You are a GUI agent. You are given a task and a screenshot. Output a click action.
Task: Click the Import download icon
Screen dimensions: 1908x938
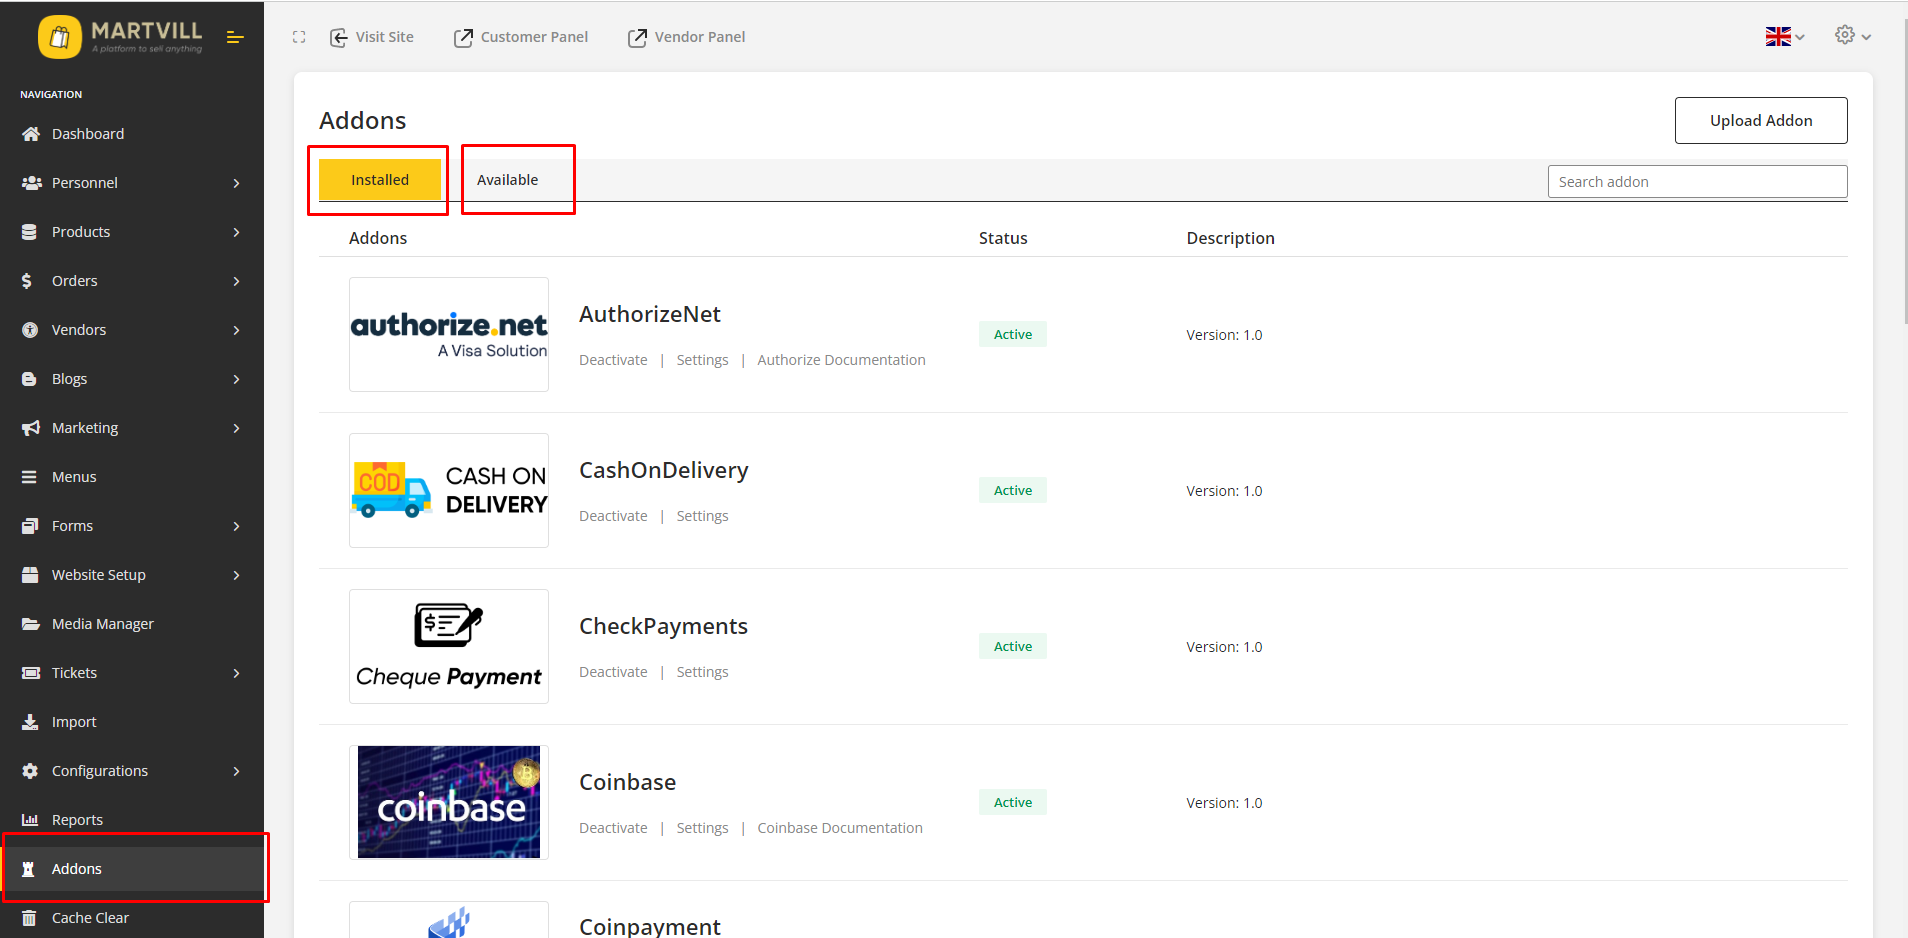tap(31, 722)
